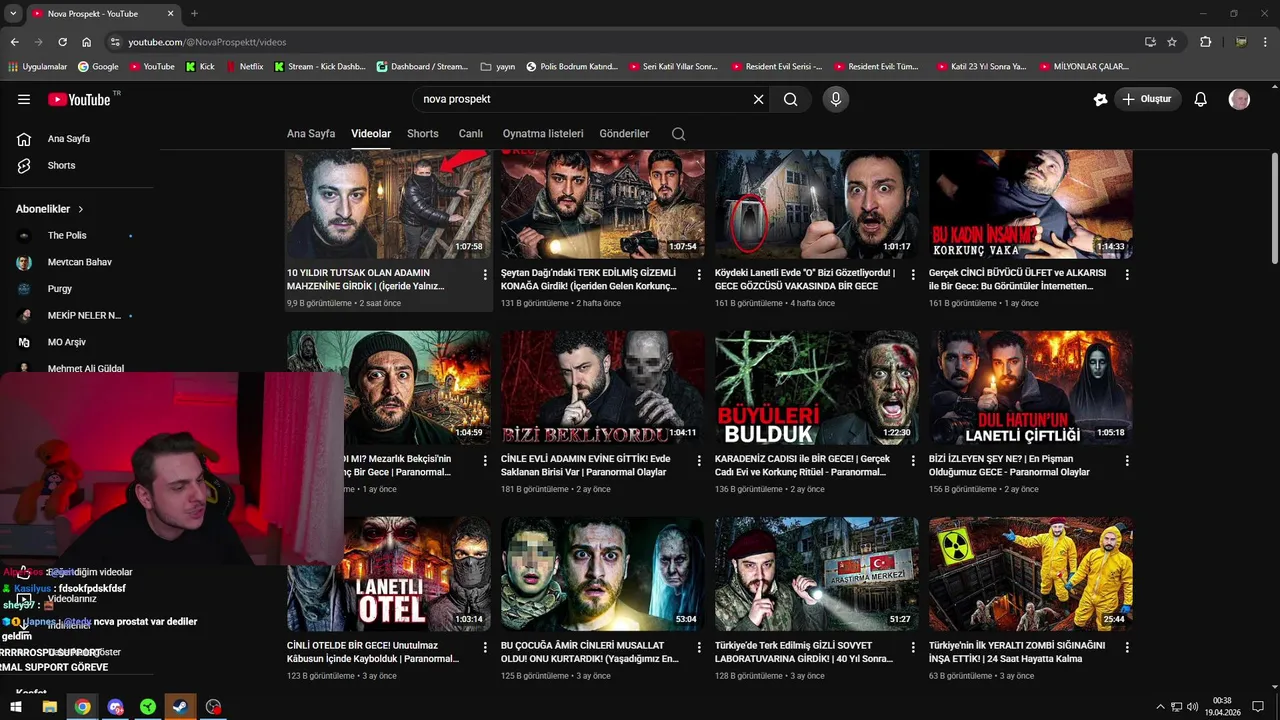Open the Canlı tab

pyautogui.click(x=471, y=134)
